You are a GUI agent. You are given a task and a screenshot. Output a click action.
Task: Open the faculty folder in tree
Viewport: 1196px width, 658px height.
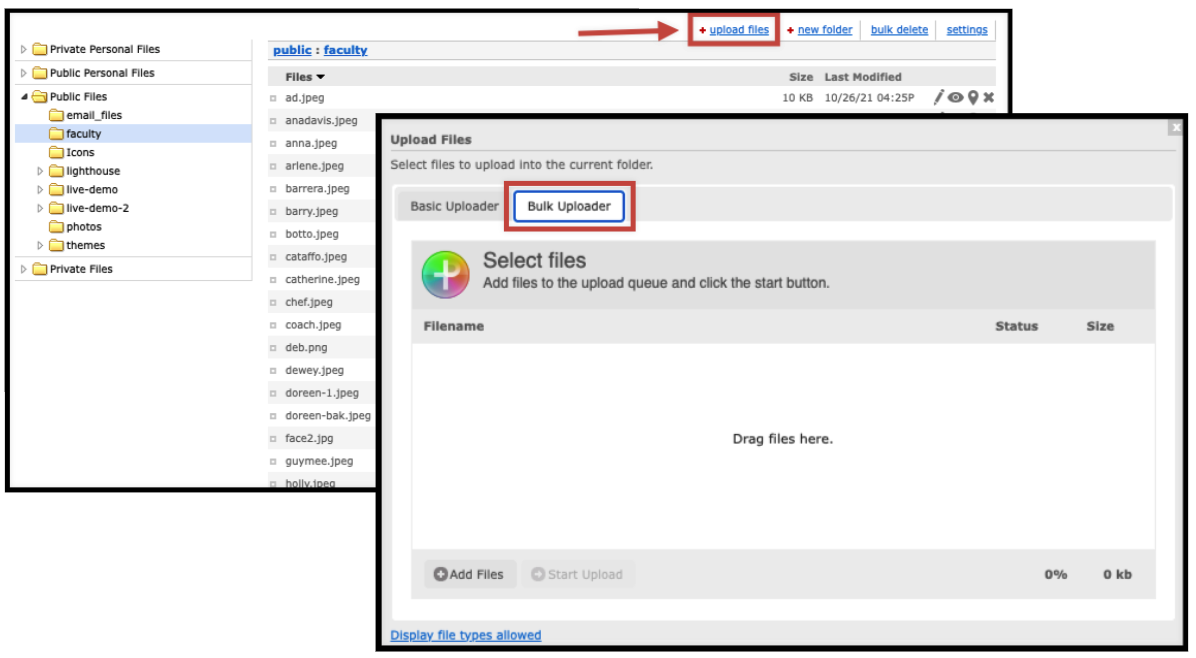click(83, 133)
